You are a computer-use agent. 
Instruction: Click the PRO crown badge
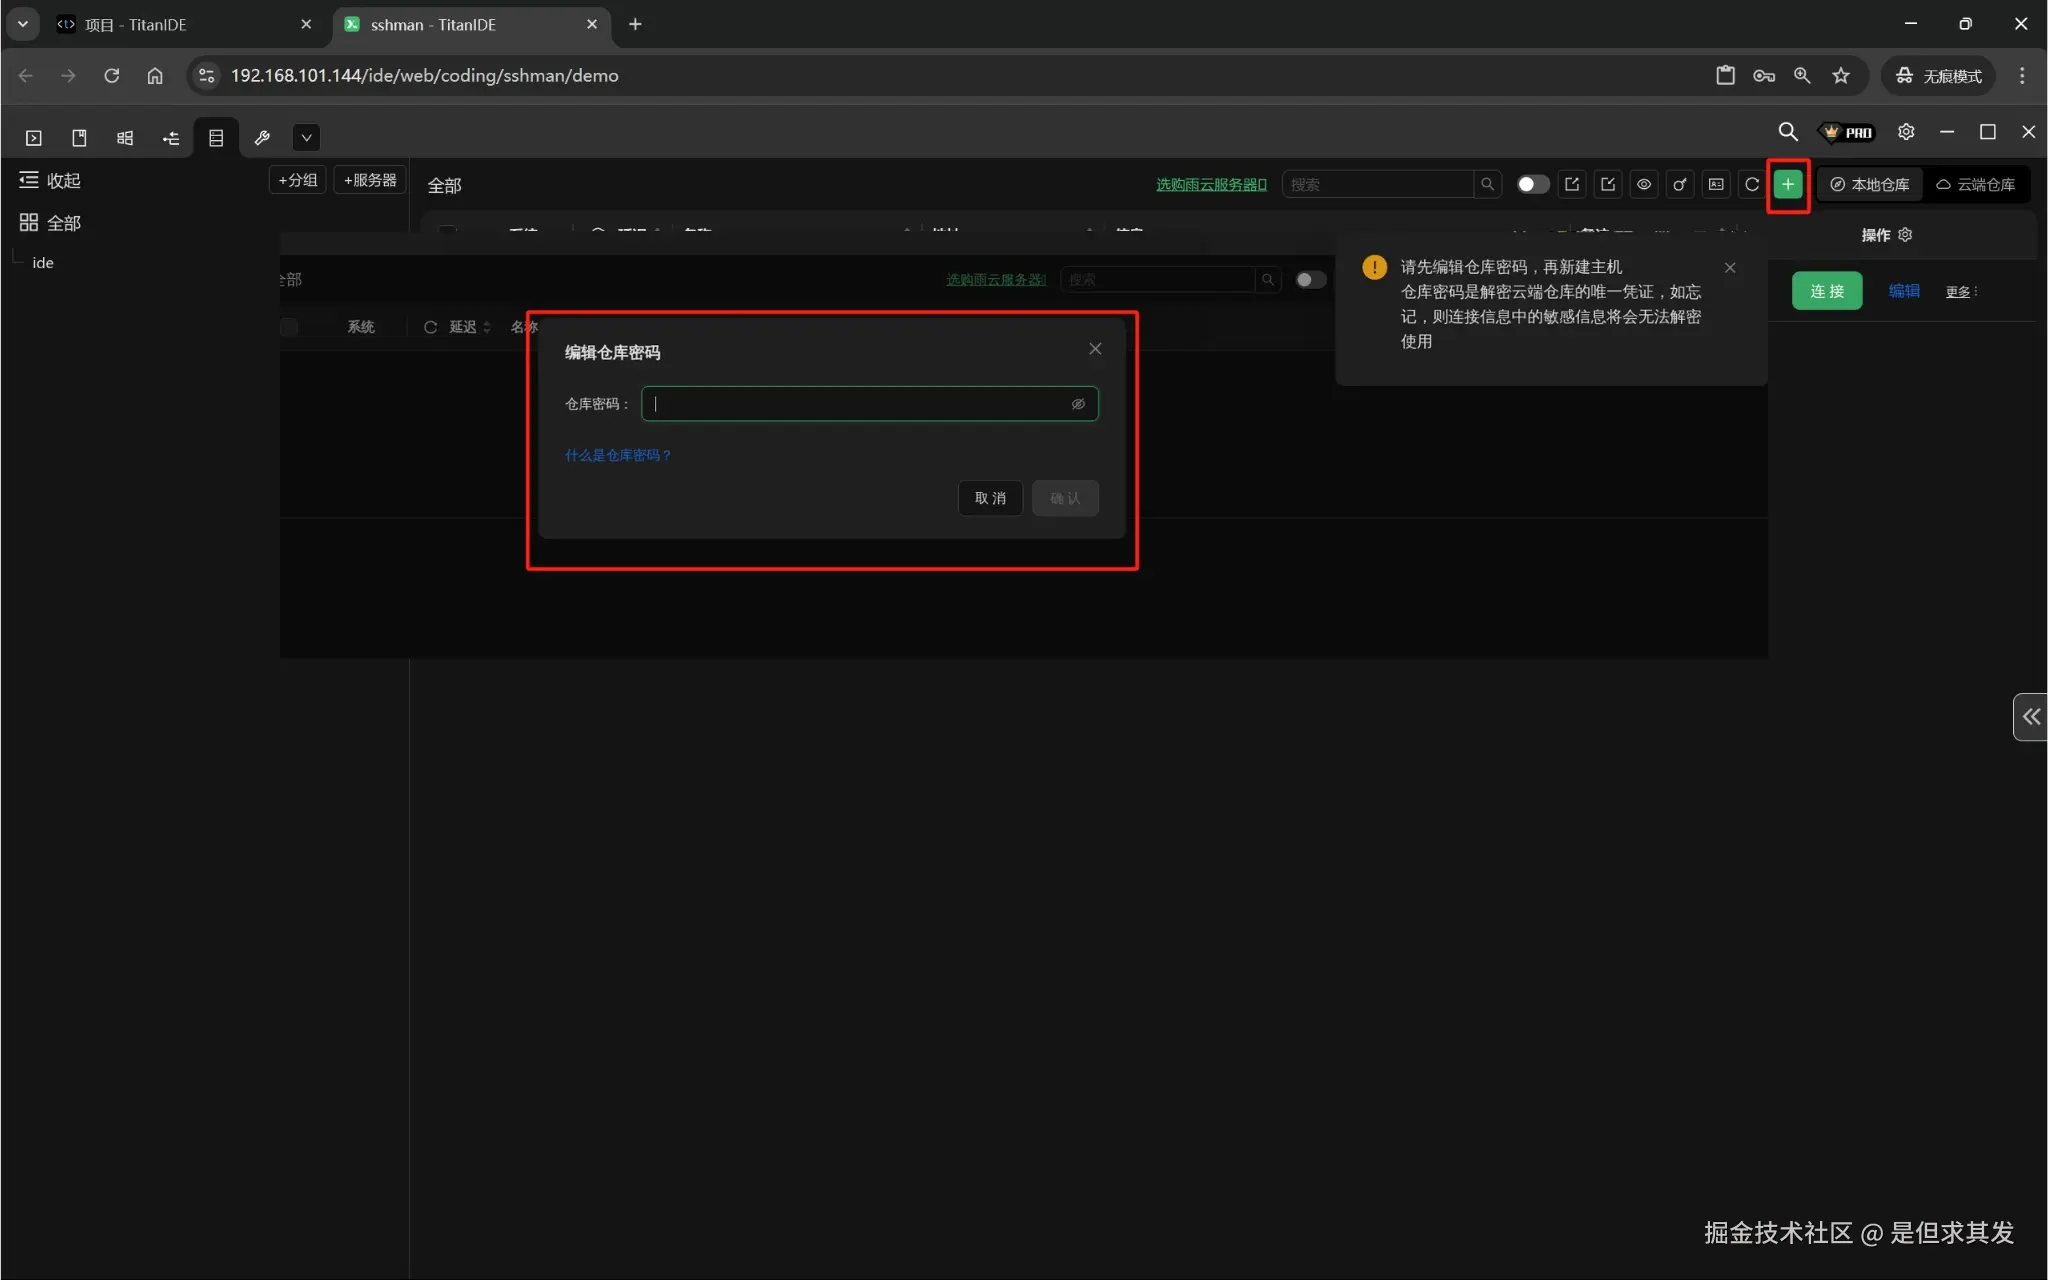click(1847, 132)
